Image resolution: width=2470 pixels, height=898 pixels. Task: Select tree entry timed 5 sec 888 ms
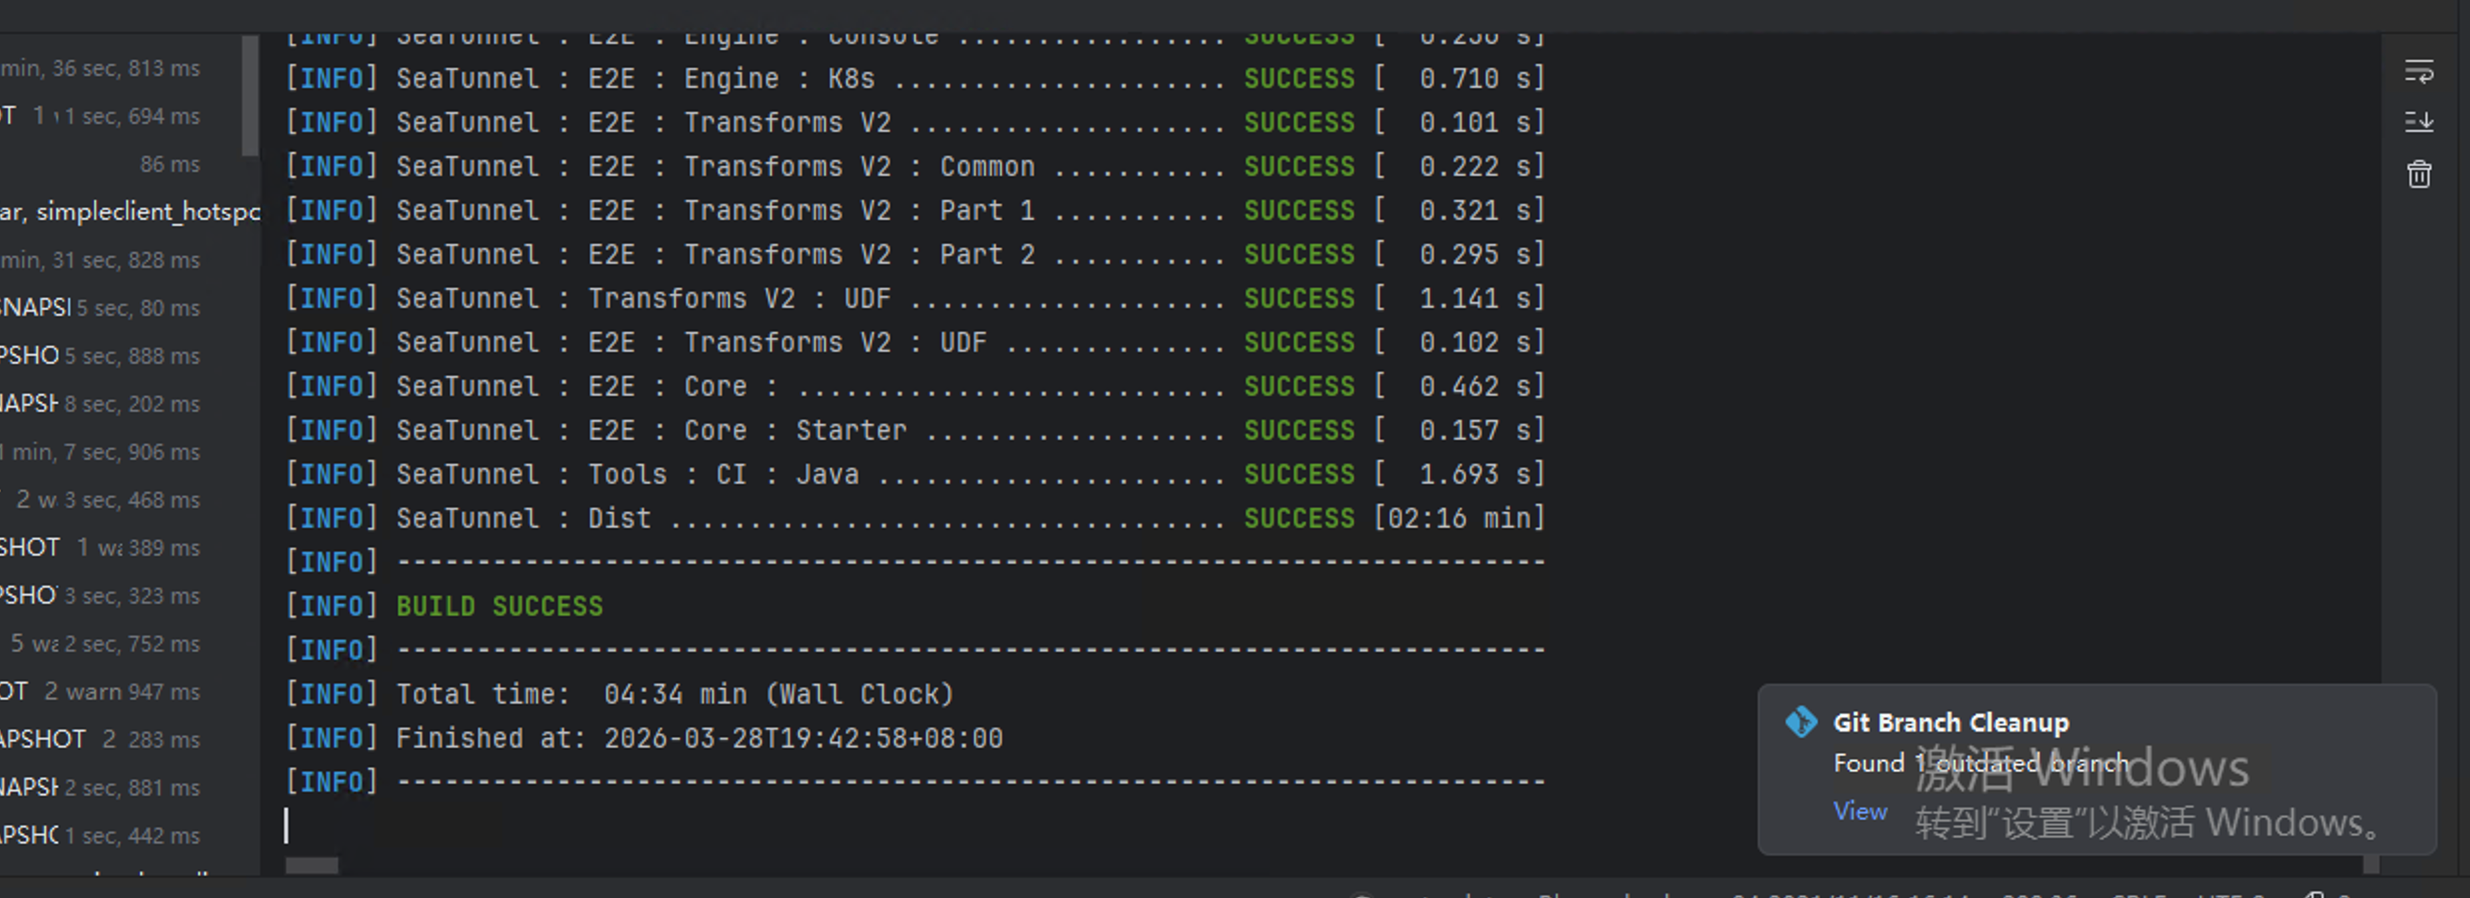pos(100,356)
